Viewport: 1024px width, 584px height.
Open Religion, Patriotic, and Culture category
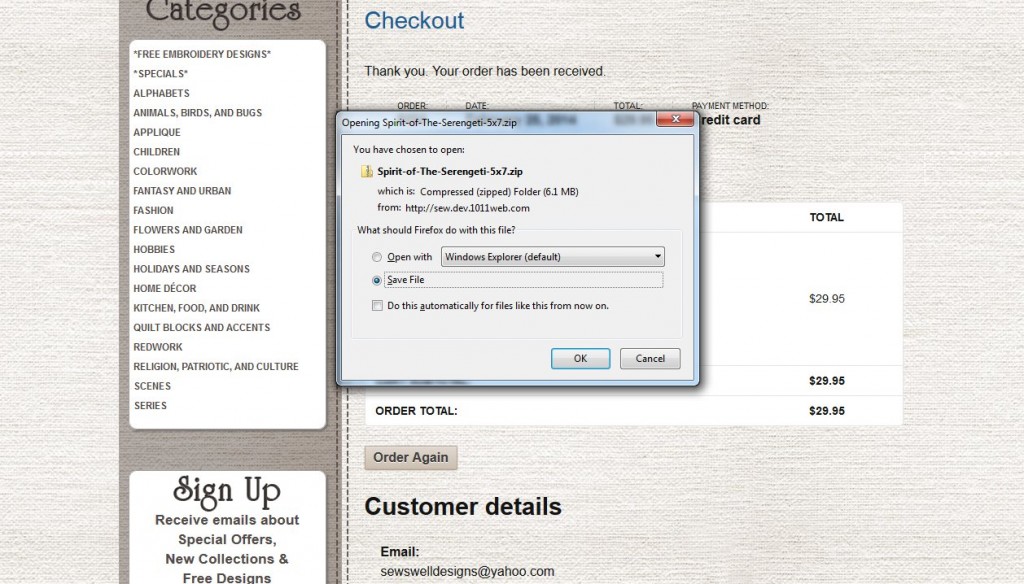coord(216,367)
